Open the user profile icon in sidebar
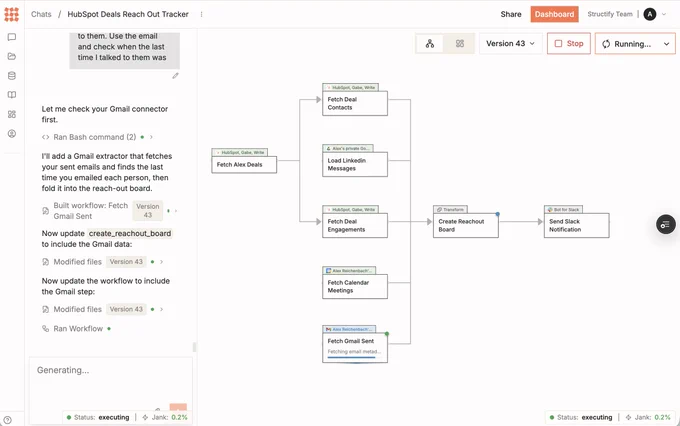680x426 pixels. coord(12,134)
